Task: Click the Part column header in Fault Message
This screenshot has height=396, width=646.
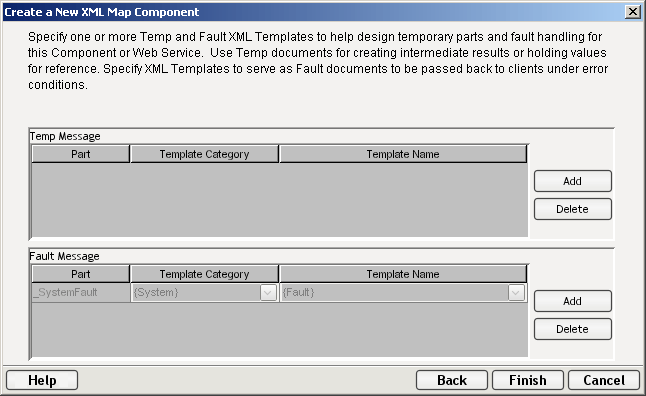Action: pos(81,274)
